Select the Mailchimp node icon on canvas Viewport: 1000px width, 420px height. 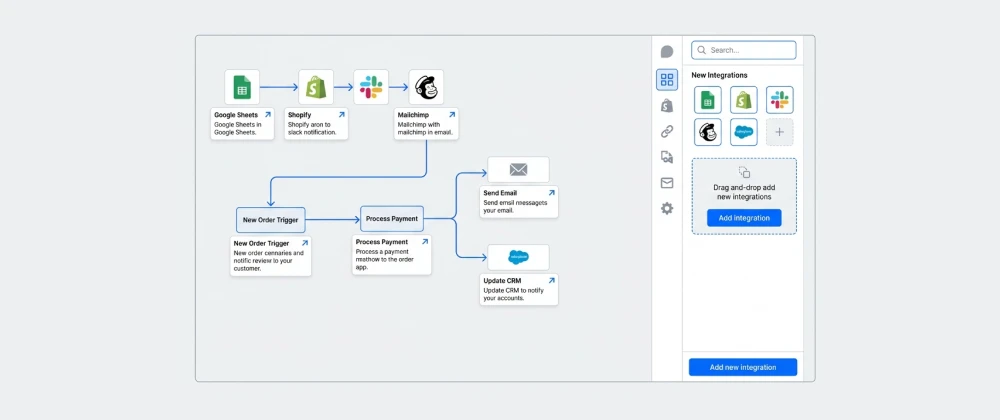426,87
